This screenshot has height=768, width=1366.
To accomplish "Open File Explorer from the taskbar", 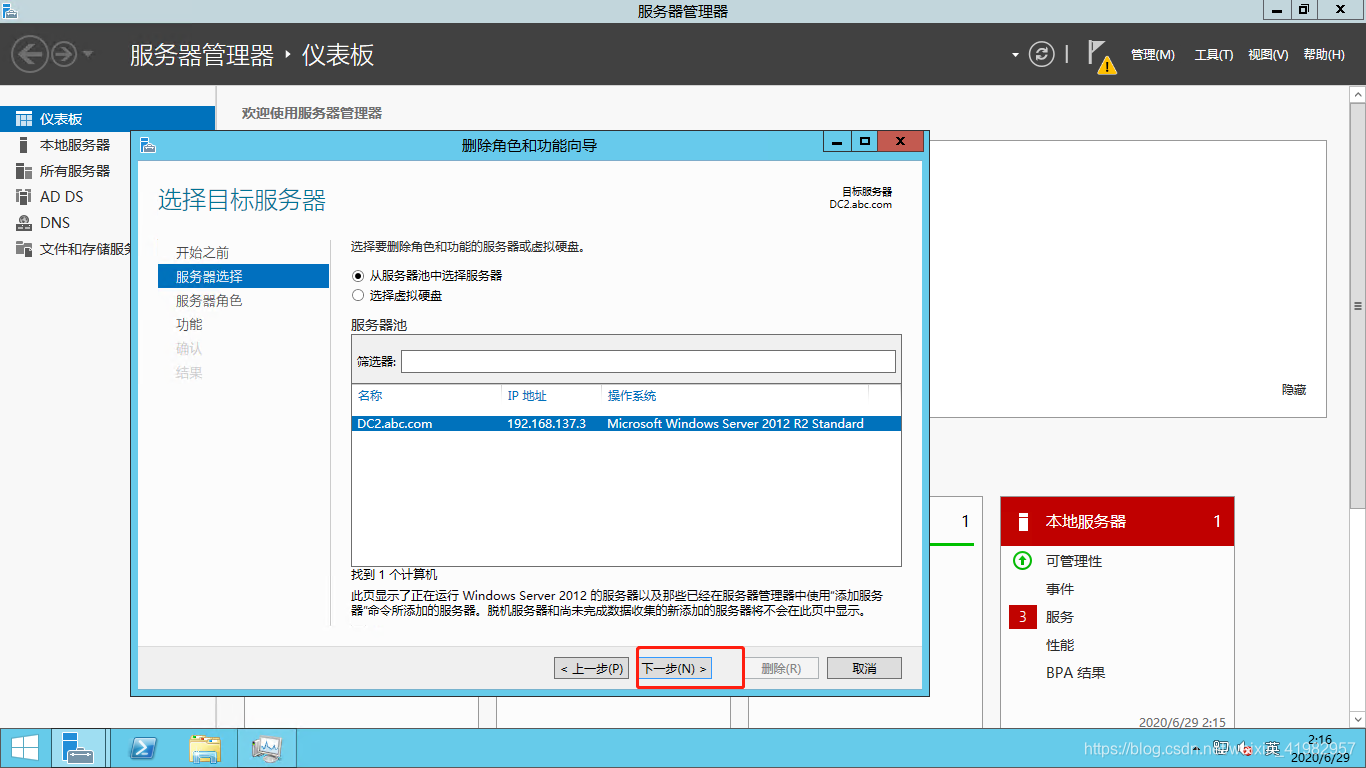I will coord(206,748).
